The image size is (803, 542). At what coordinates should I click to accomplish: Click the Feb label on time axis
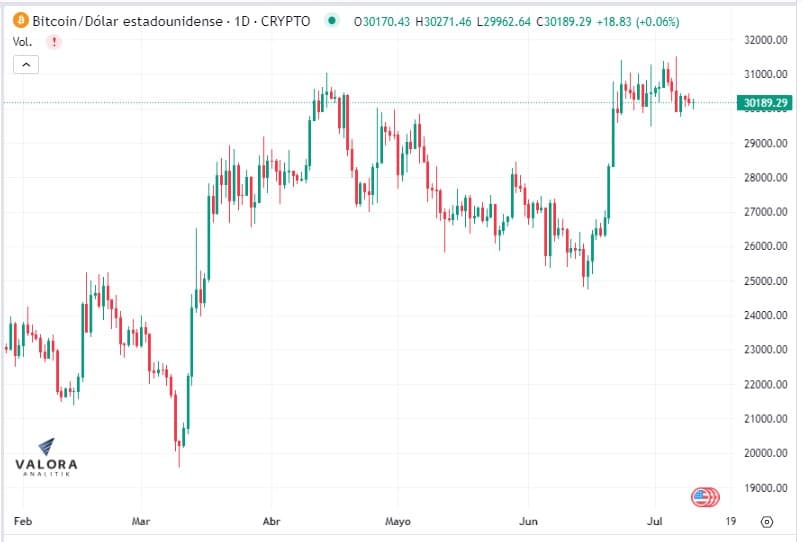point(22,521)
